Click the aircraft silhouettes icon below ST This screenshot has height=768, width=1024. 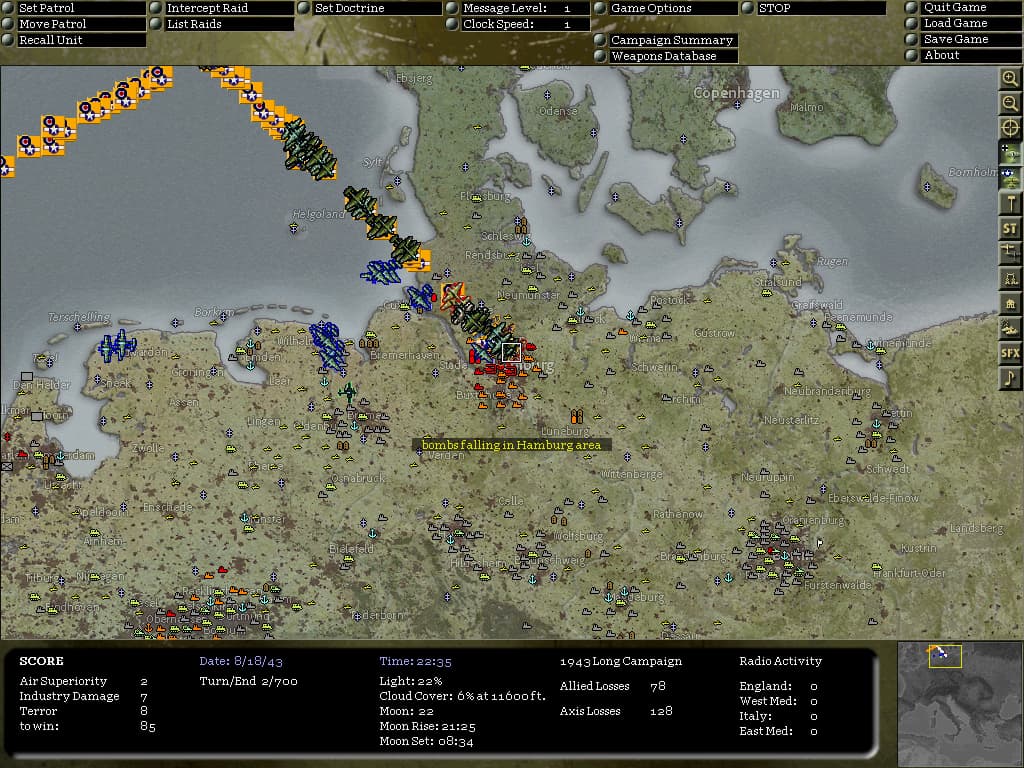point(1010,253)
